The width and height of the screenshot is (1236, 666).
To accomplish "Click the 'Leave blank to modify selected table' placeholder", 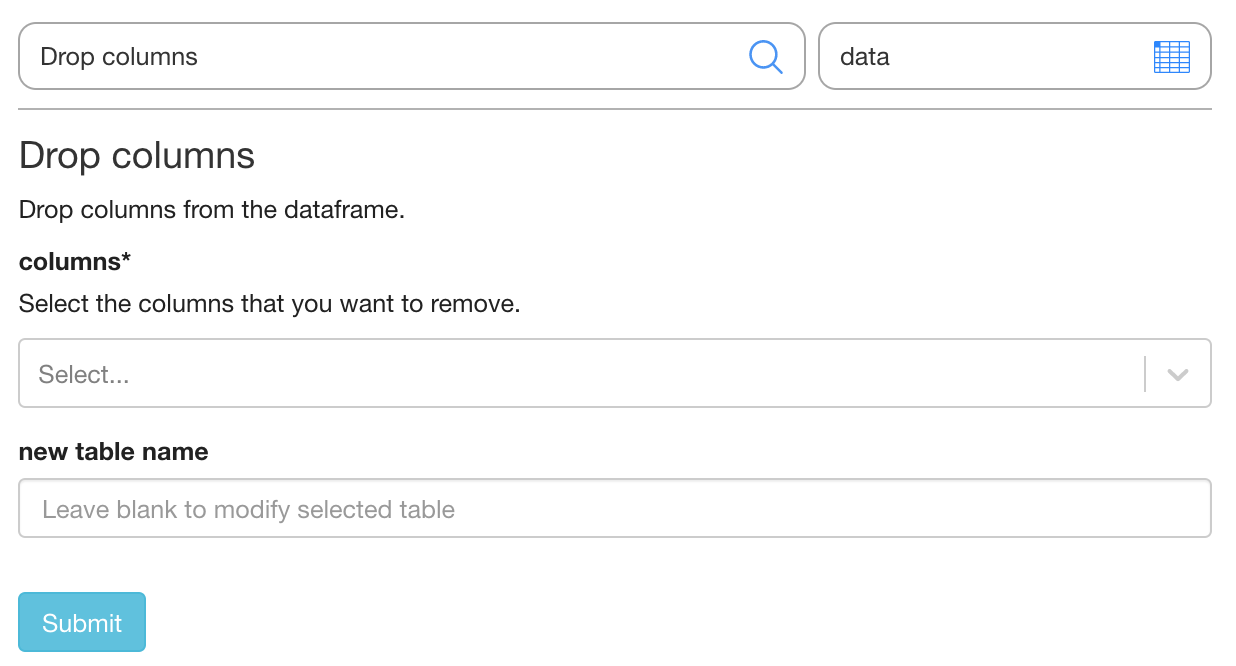I will [249, 510].
